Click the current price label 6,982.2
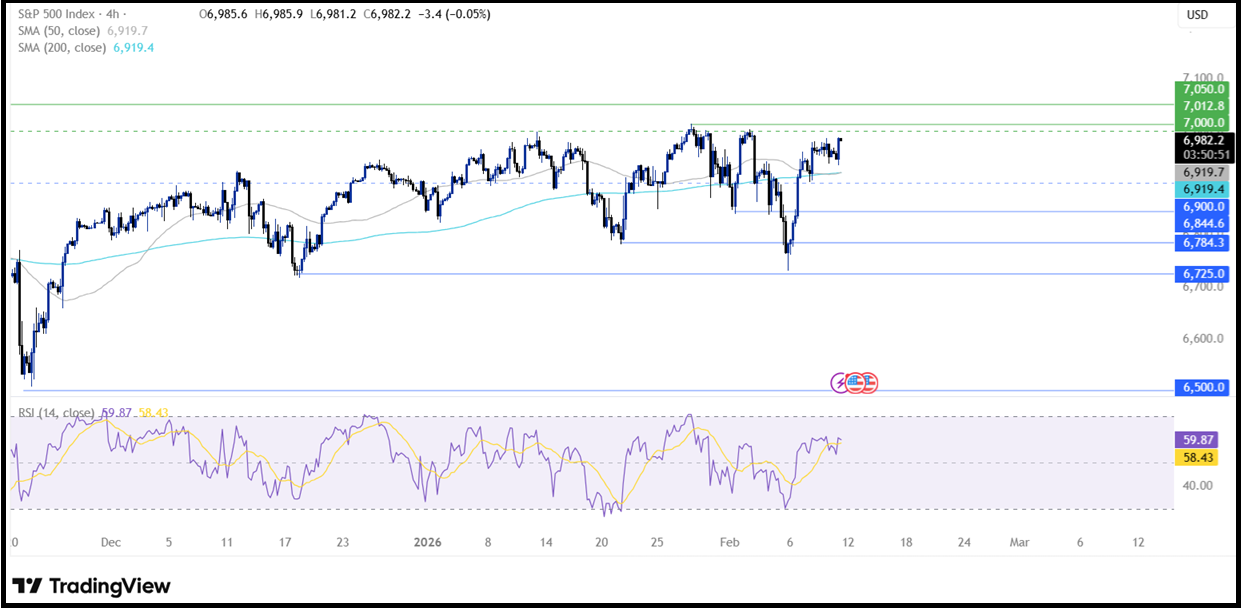 [1202, 140]
